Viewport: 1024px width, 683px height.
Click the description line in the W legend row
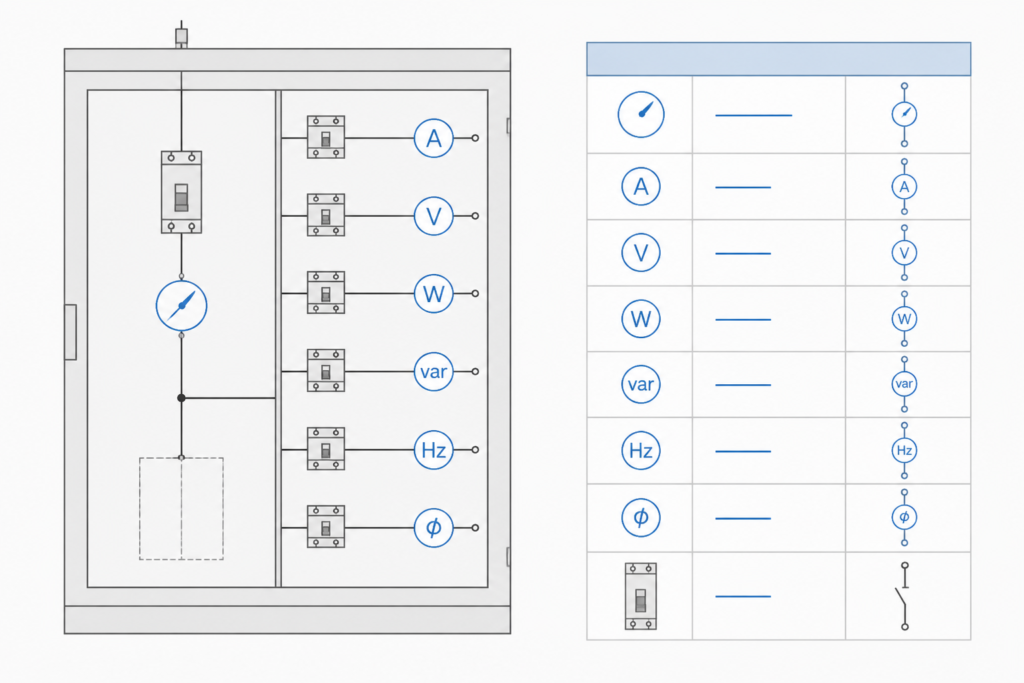(x=743, y=319)
